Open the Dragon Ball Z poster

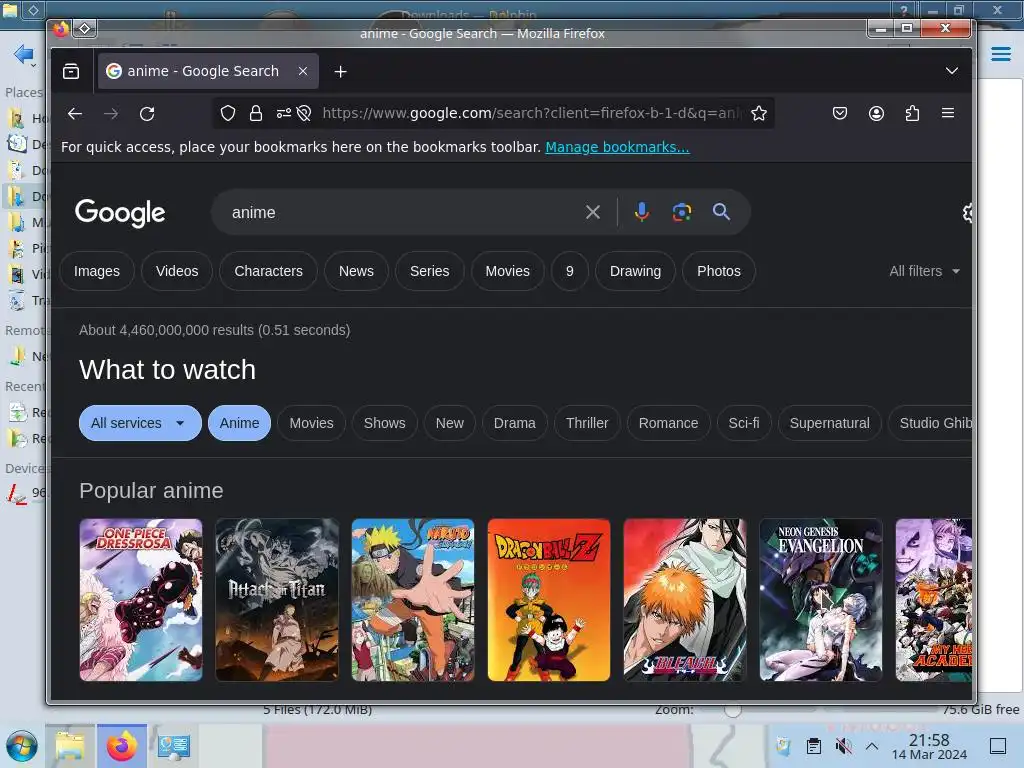tap(549, 600)
